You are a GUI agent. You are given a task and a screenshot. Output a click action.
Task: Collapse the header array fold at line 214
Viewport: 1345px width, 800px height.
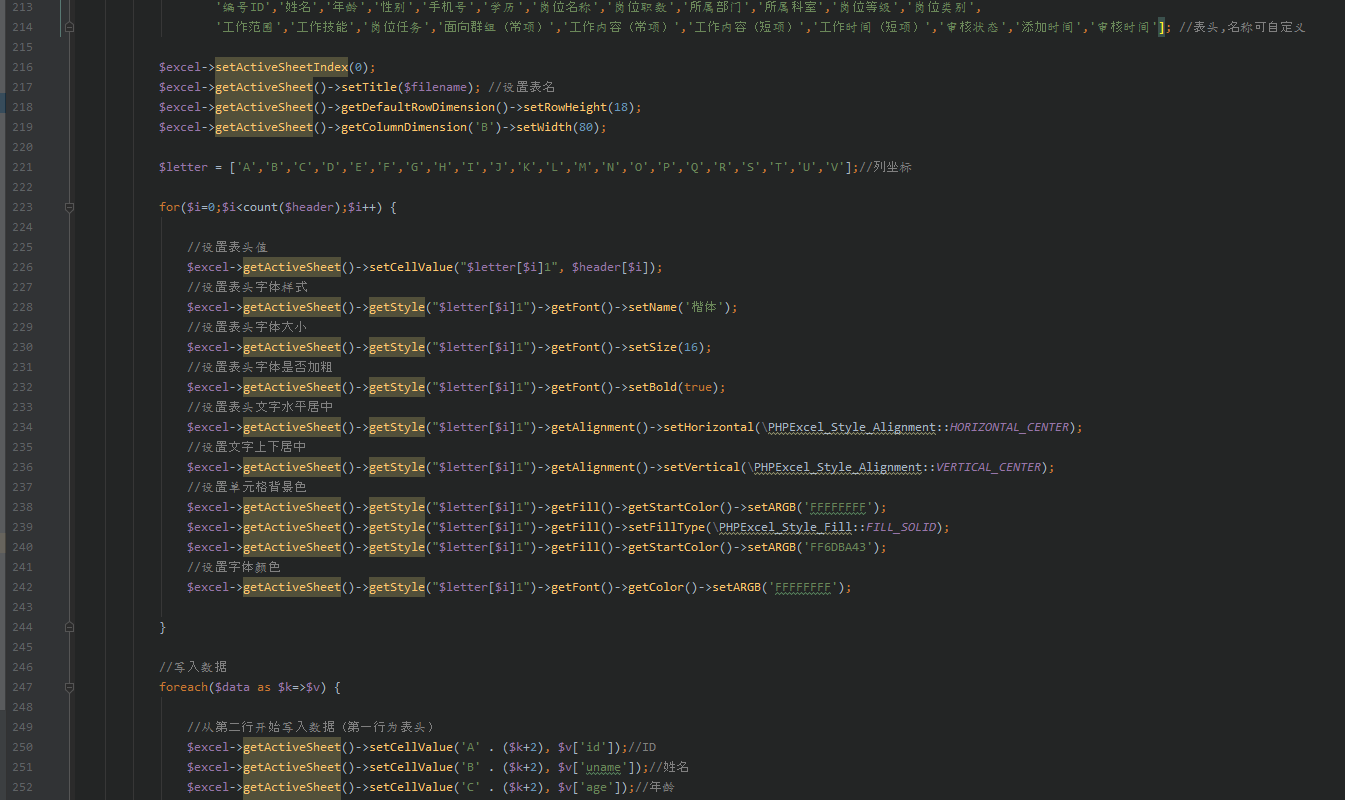[x=70, y=27]
